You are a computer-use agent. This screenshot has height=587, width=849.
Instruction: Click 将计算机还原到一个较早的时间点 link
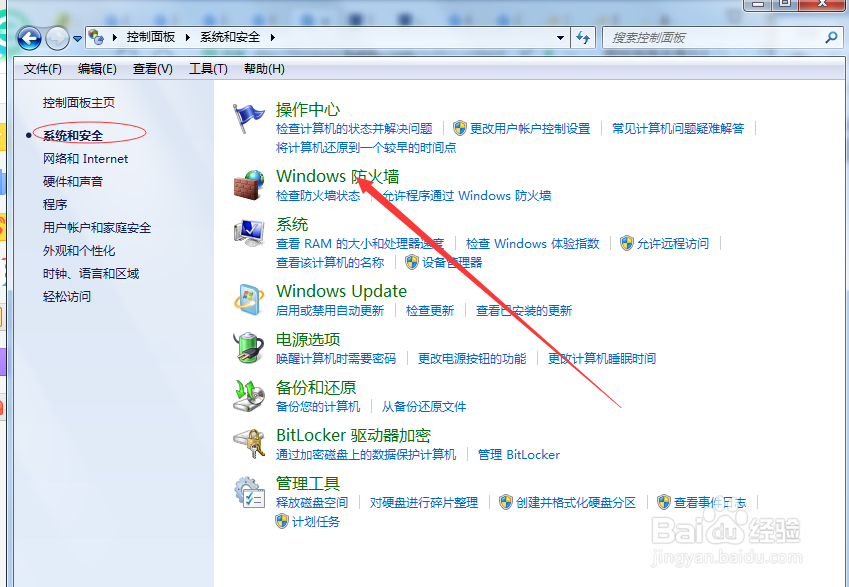click(x=366, y=147)
